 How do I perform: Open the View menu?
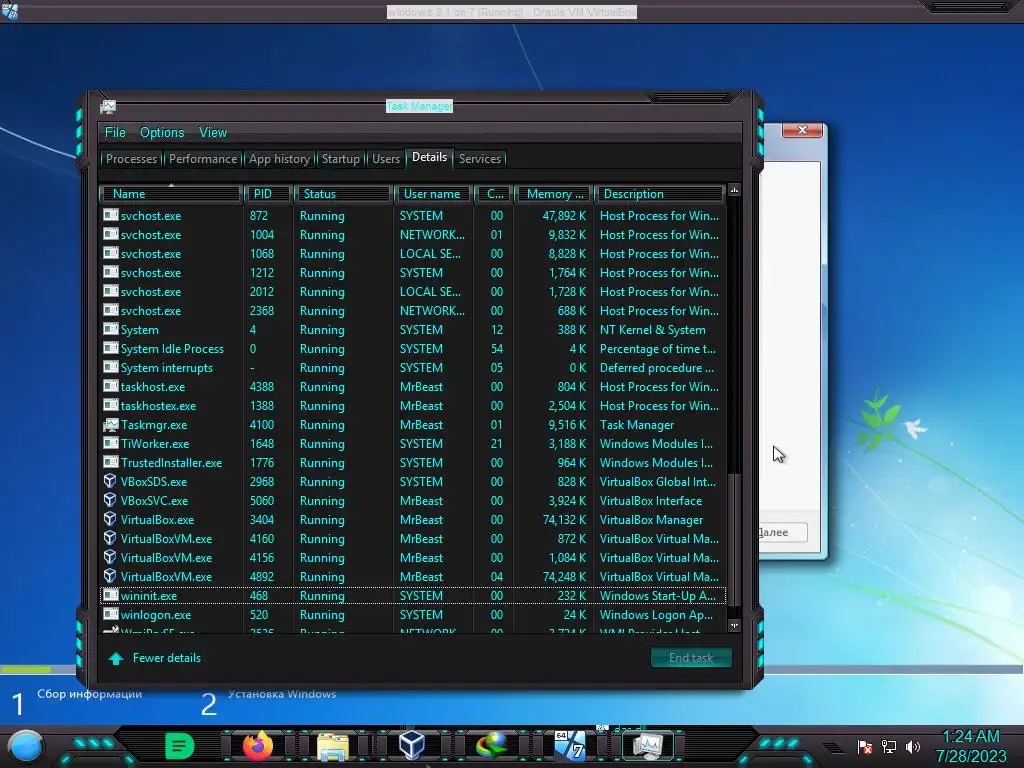tap(213, 133)
